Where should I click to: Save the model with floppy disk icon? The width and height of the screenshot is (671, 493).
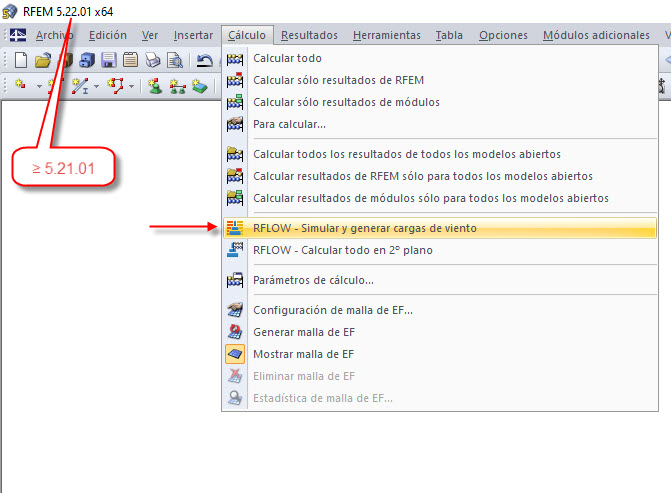[x=109, y=60]
